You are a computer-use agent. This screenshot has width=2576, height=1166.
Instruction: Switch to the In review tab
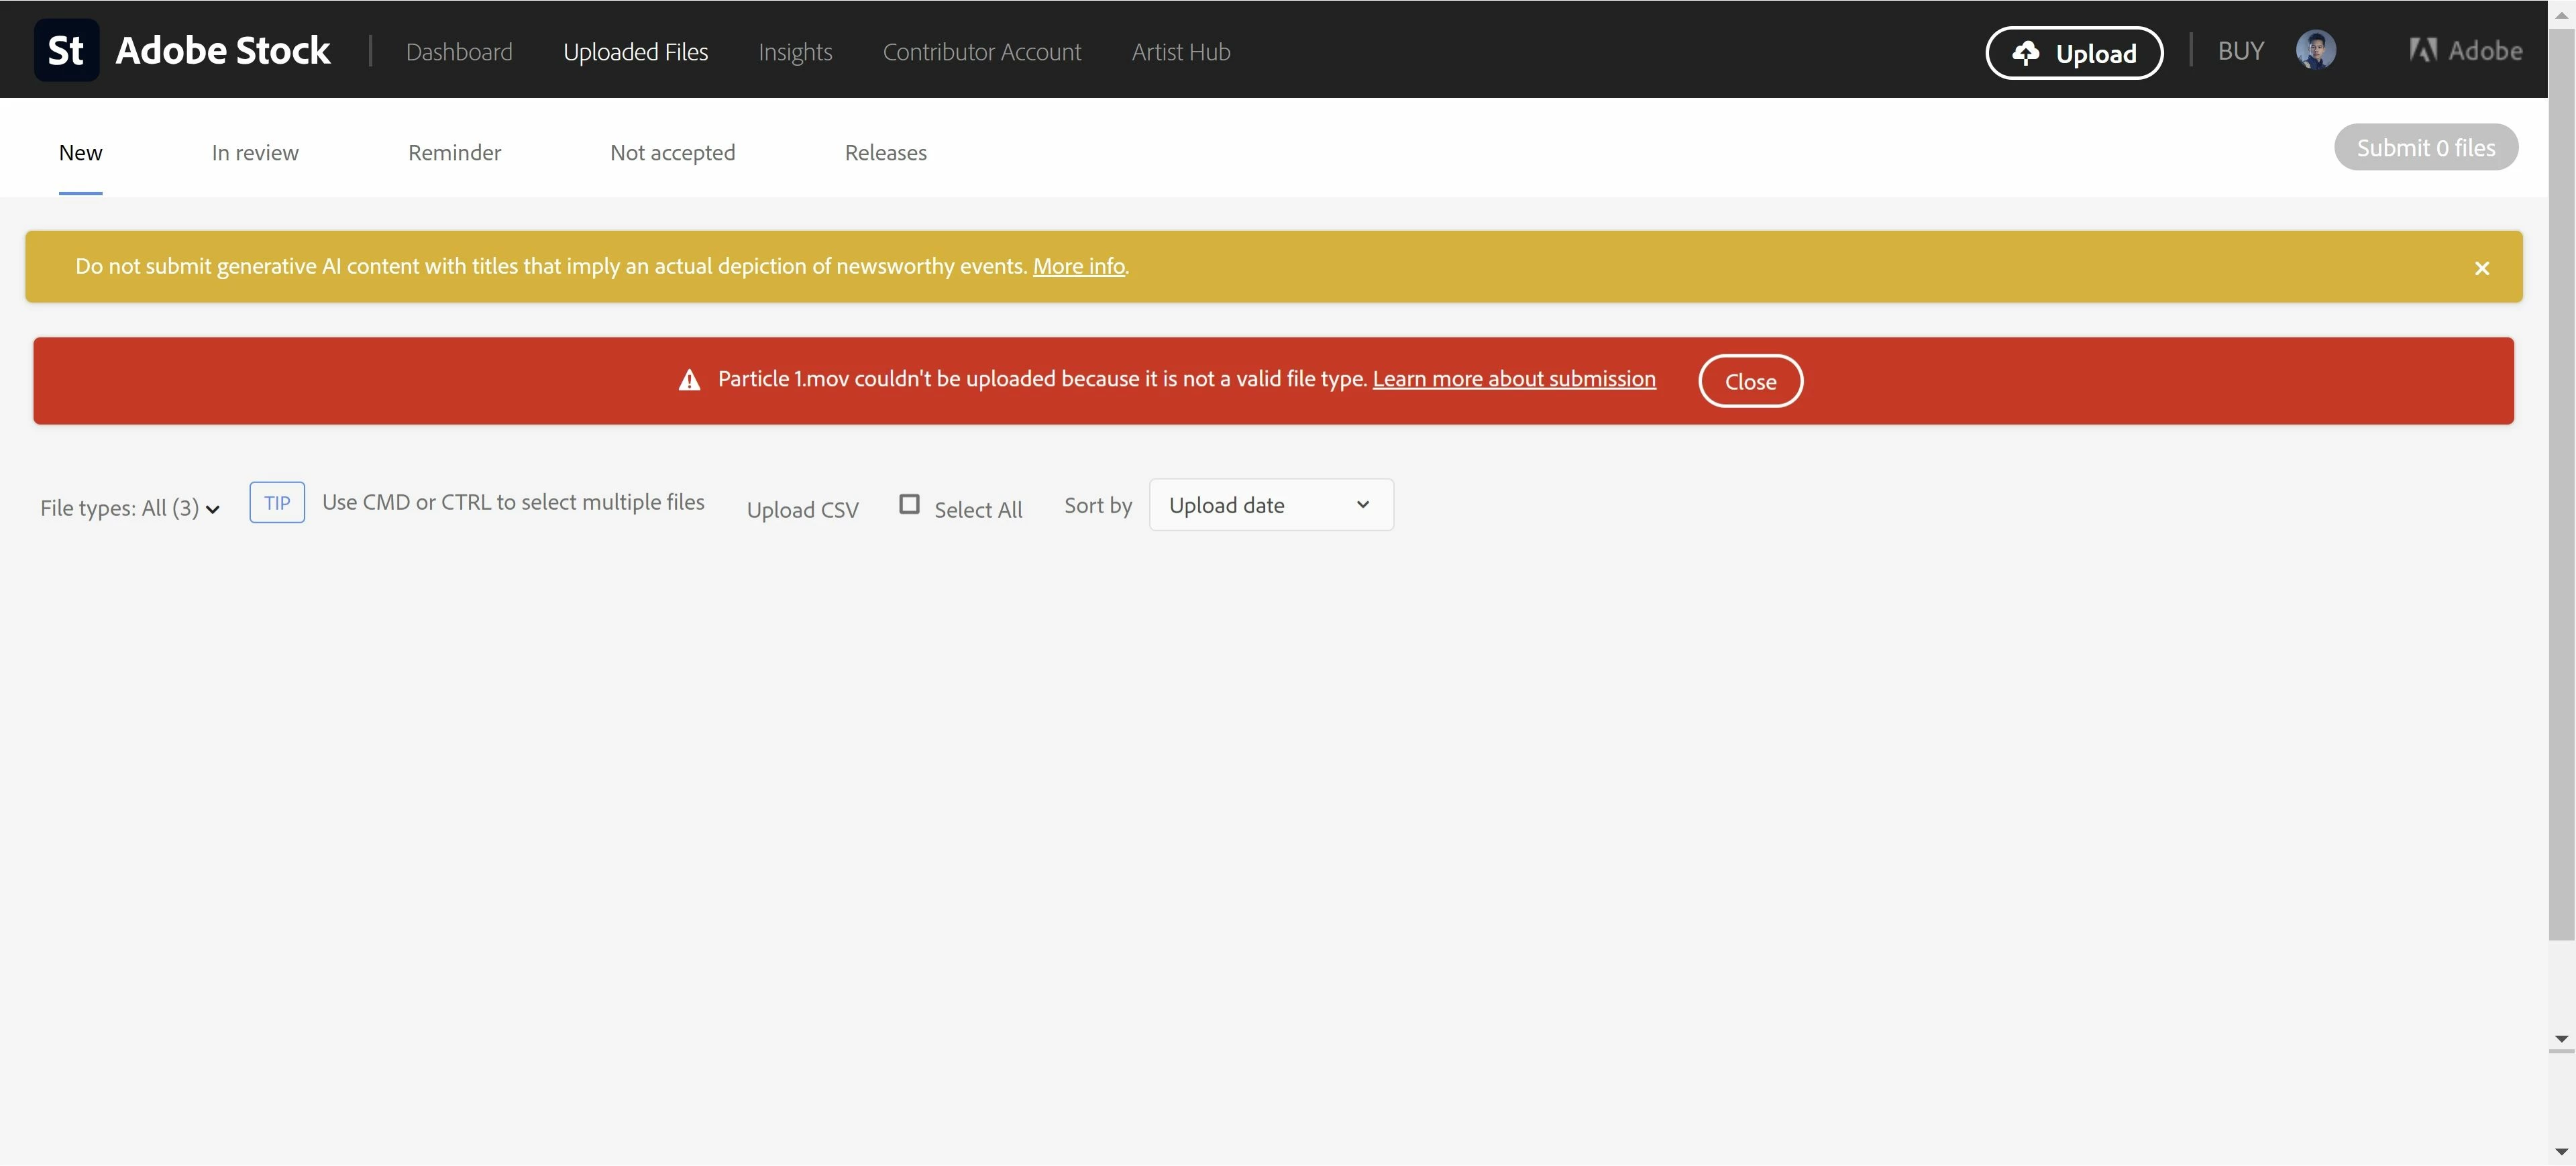click(255, 153)
